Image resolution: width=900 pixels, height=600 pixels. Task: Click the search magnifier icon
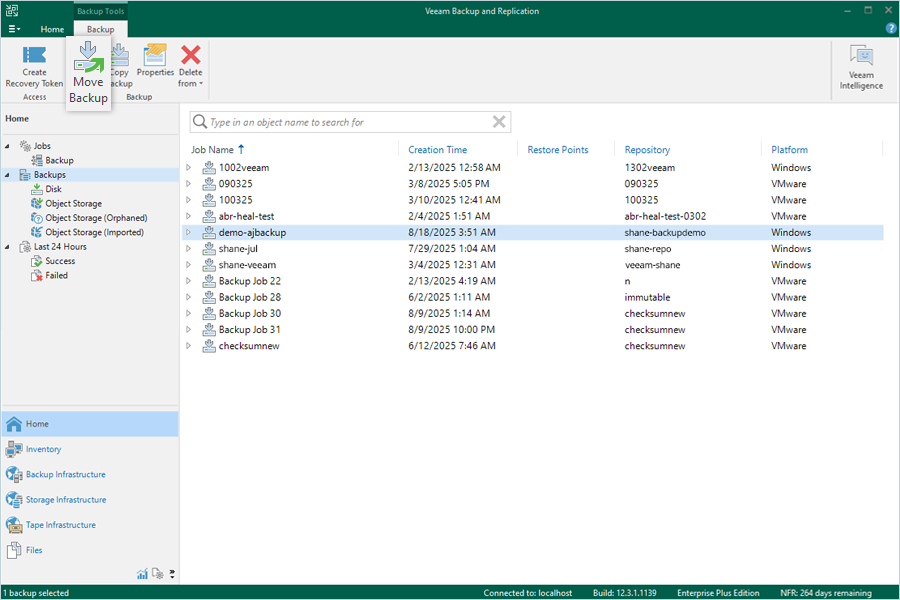coord(200,122)
